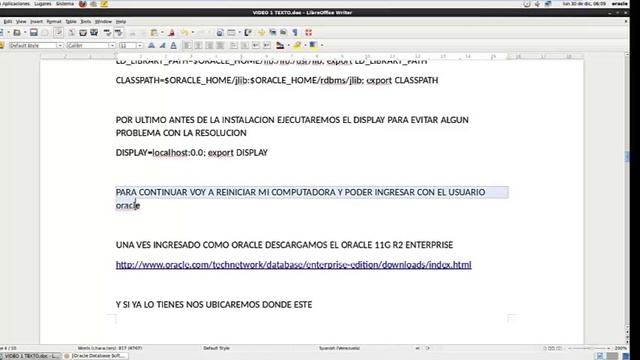Click the zoom slider in status bar

click(x=589, y=348)
